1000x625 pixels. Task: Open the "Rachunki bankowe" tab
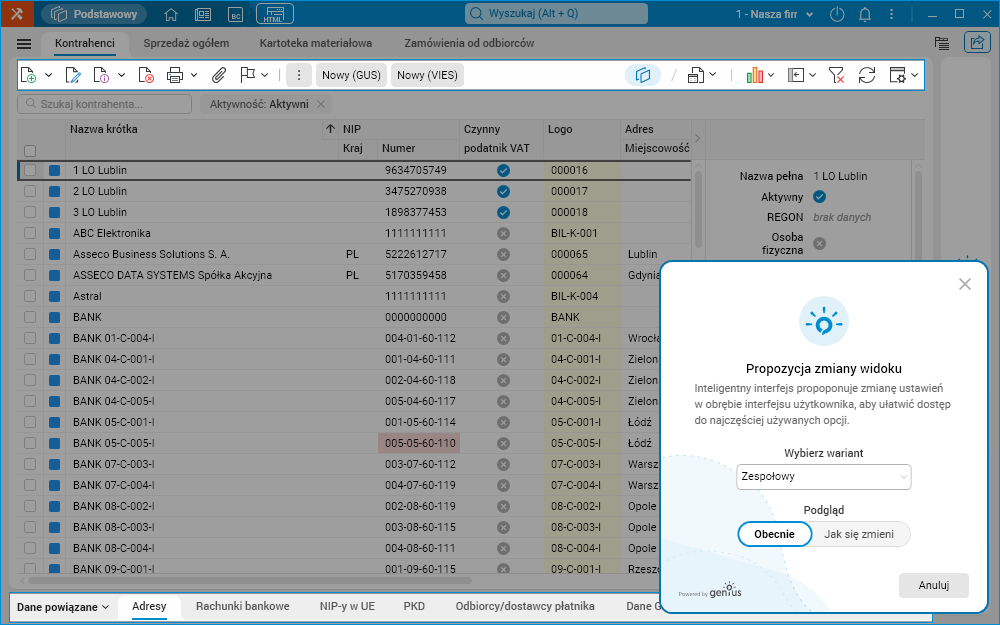(x=242, y=606)
